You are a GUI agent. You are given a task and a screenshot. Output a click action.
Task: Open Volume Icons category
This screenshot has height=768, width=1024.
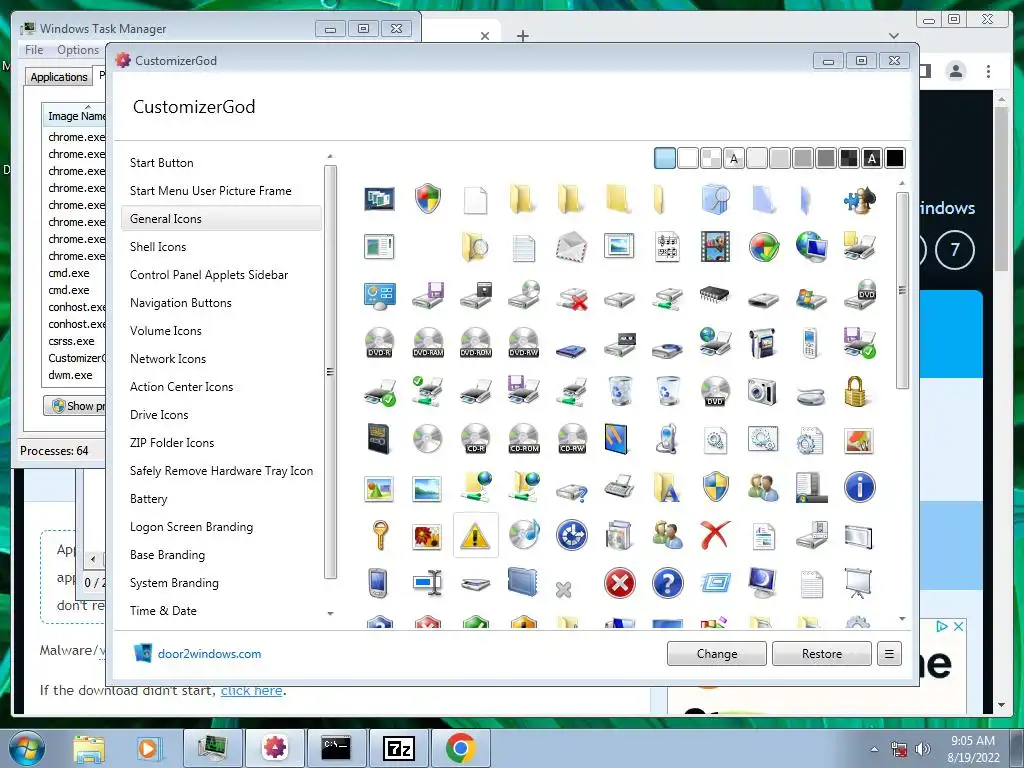tap(166, 331)
